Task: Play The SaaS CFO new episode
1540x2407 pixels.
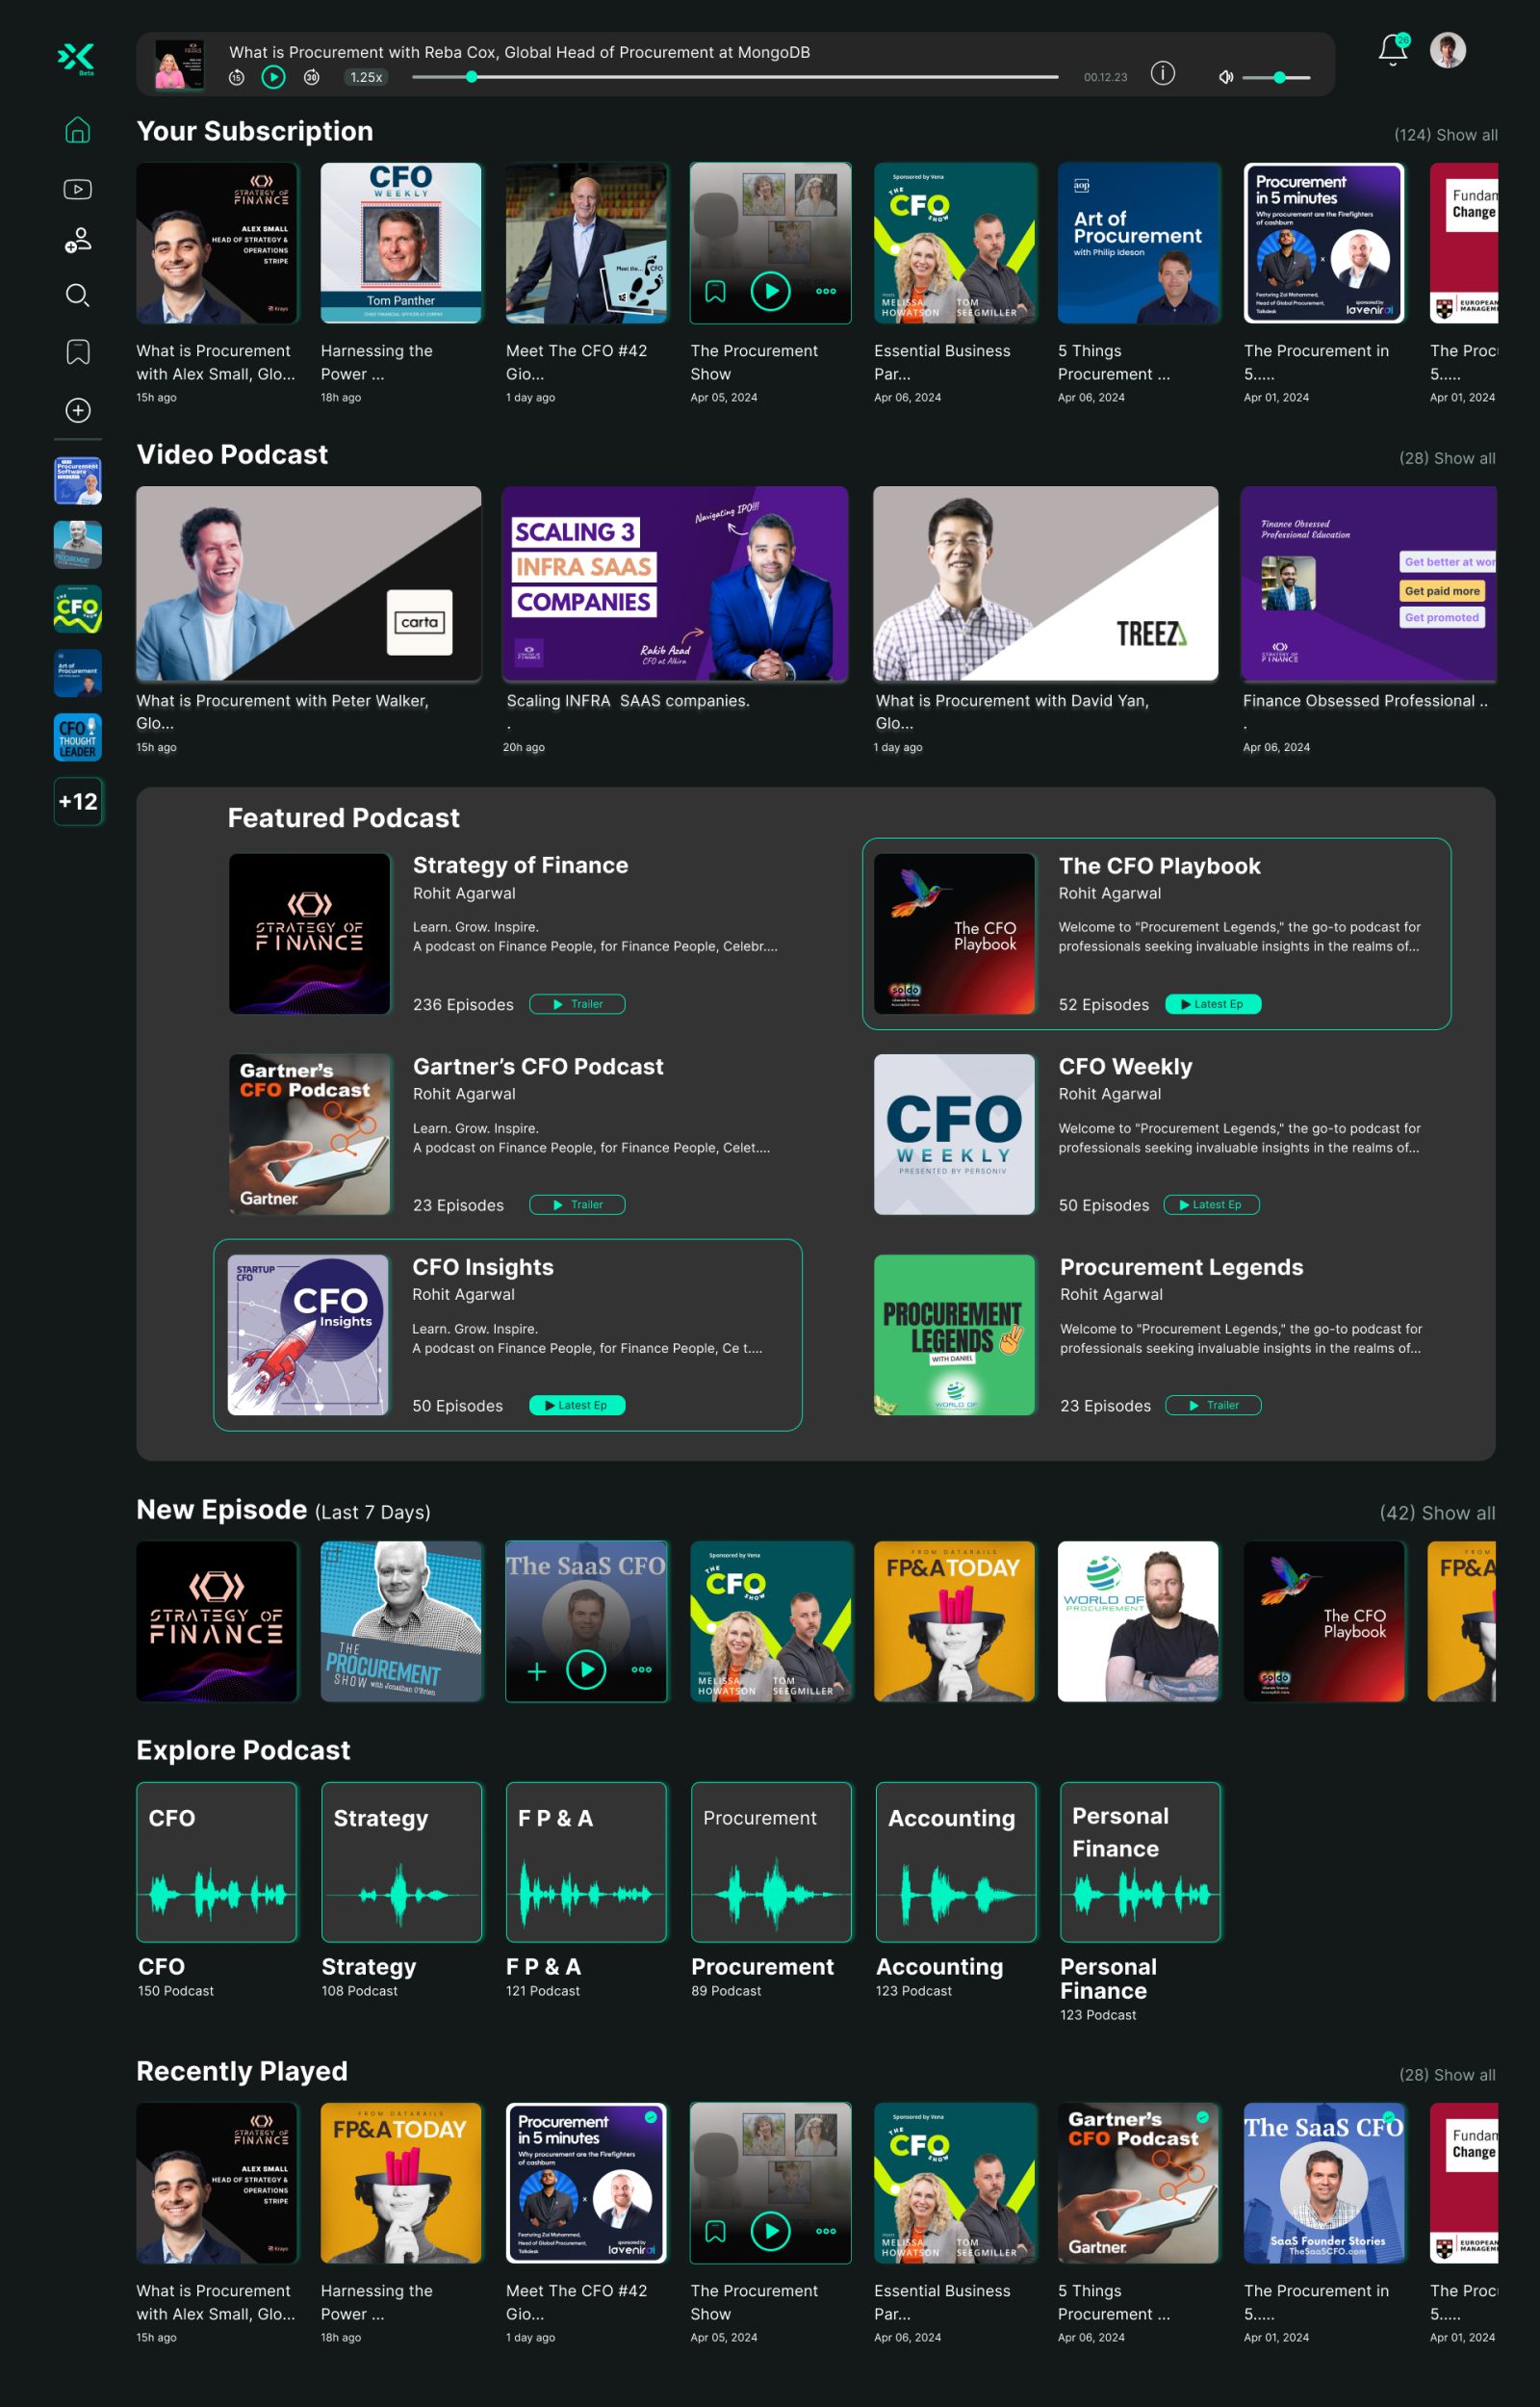Action: coord(586,1669)
